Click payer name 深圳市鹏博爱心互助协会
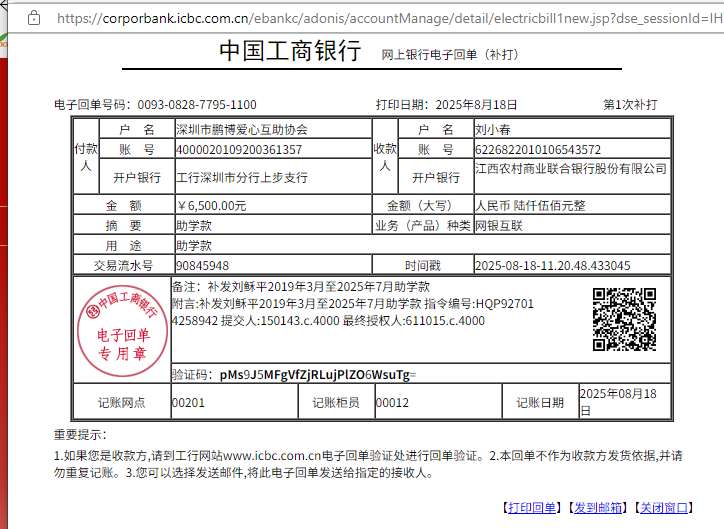 coord(241,130)
